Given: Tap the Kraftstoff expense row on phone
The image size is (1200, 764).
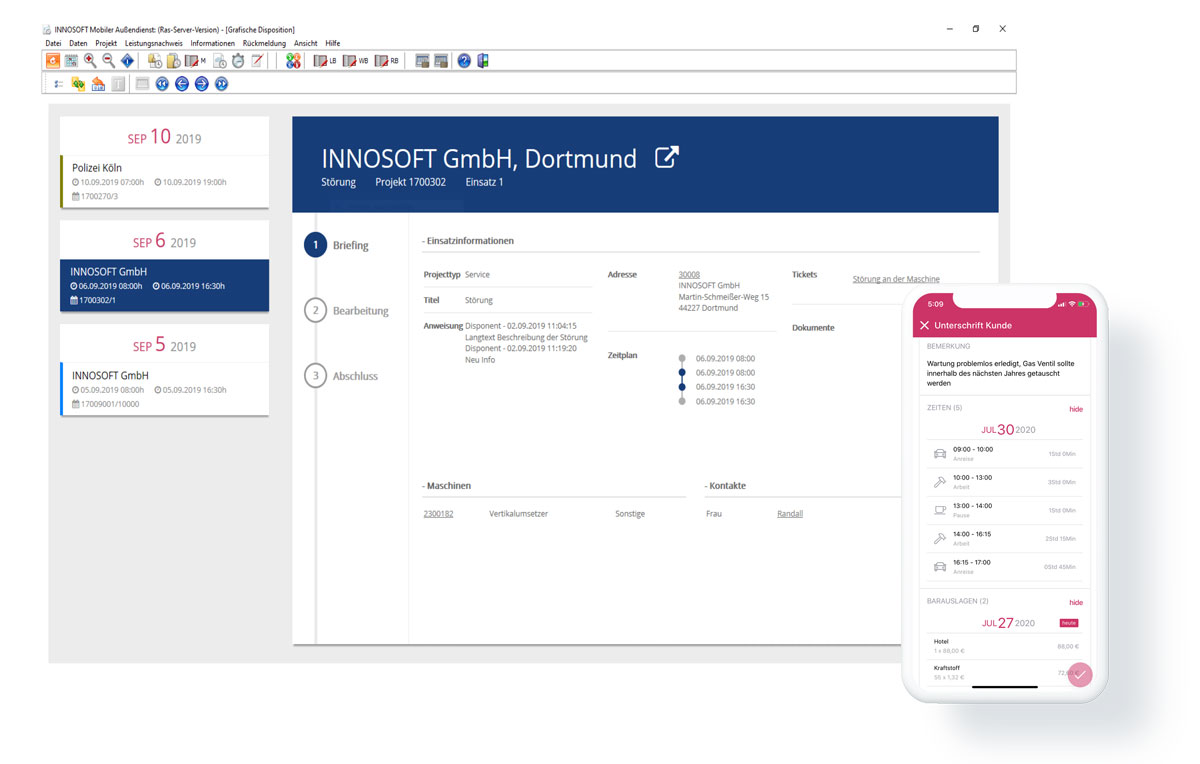Looking at the screenshot, I should [1004, 672].
